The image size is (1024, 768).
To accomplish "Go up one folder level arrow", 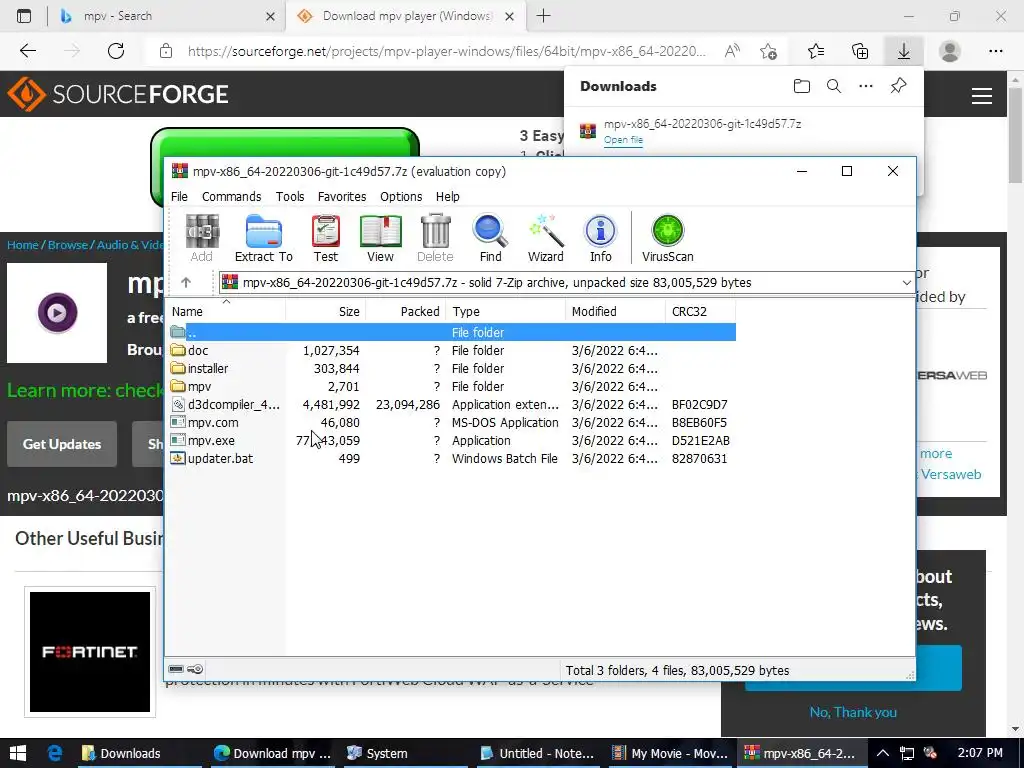I will 186,282.
